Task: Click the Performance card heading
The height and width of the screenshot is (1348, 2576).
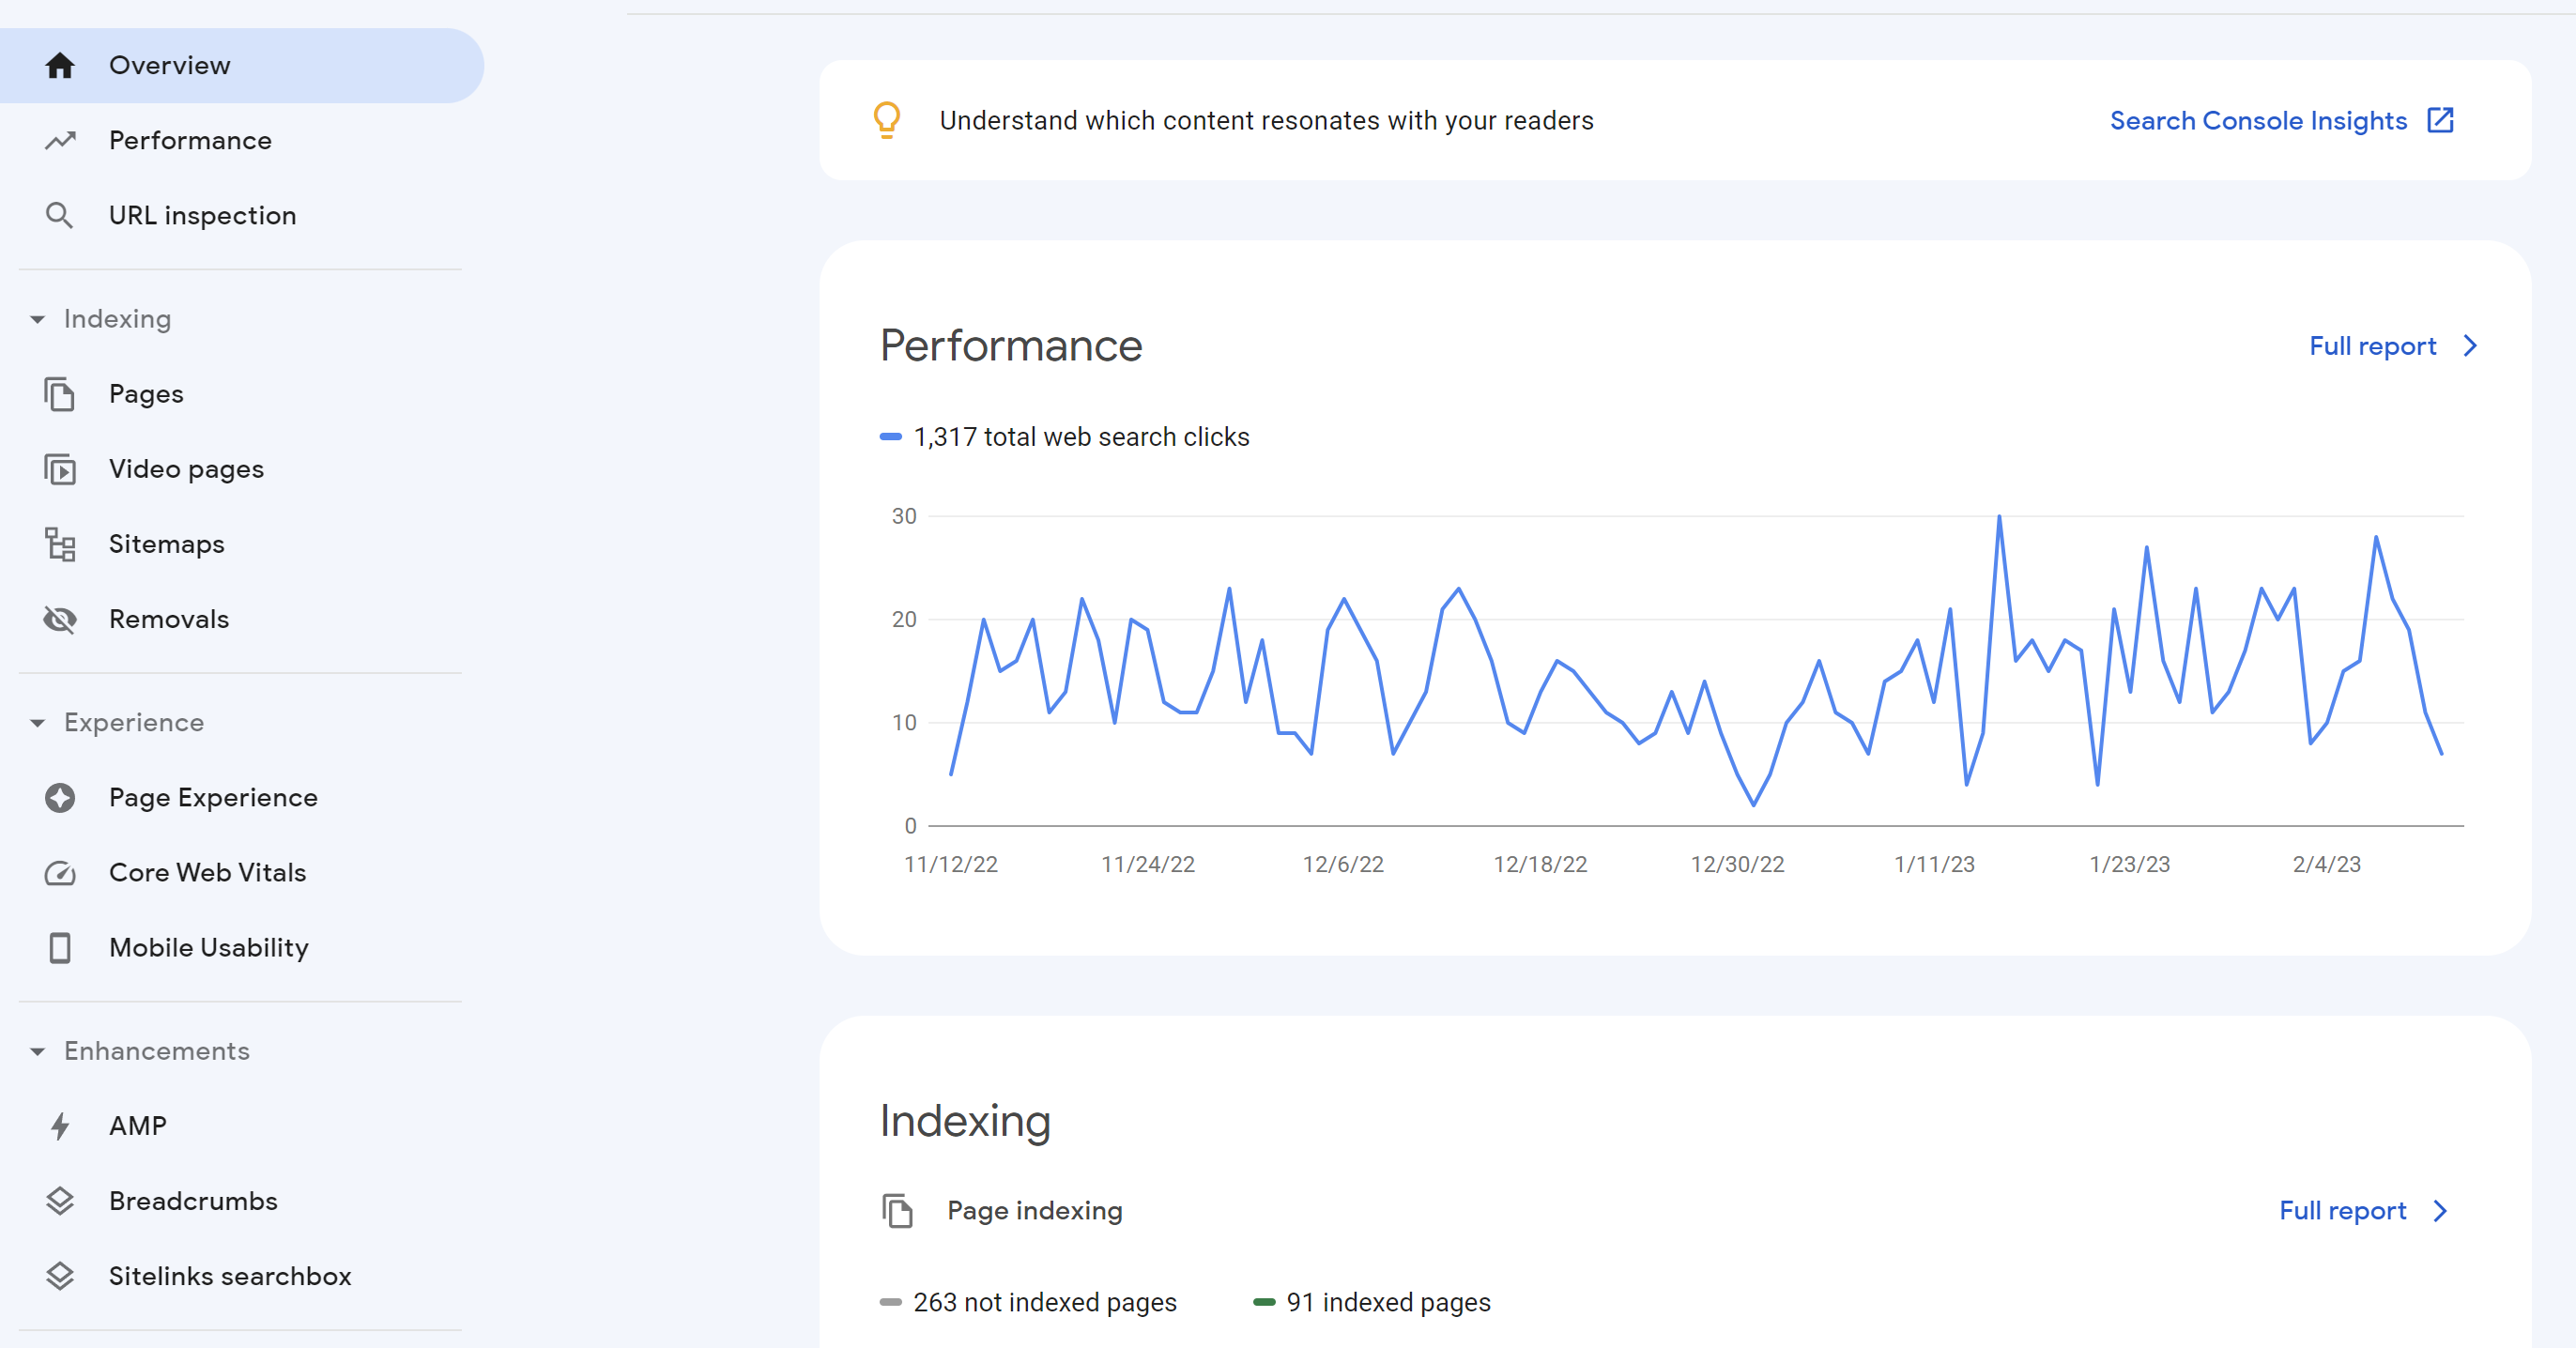Action: pos(1010,346)
